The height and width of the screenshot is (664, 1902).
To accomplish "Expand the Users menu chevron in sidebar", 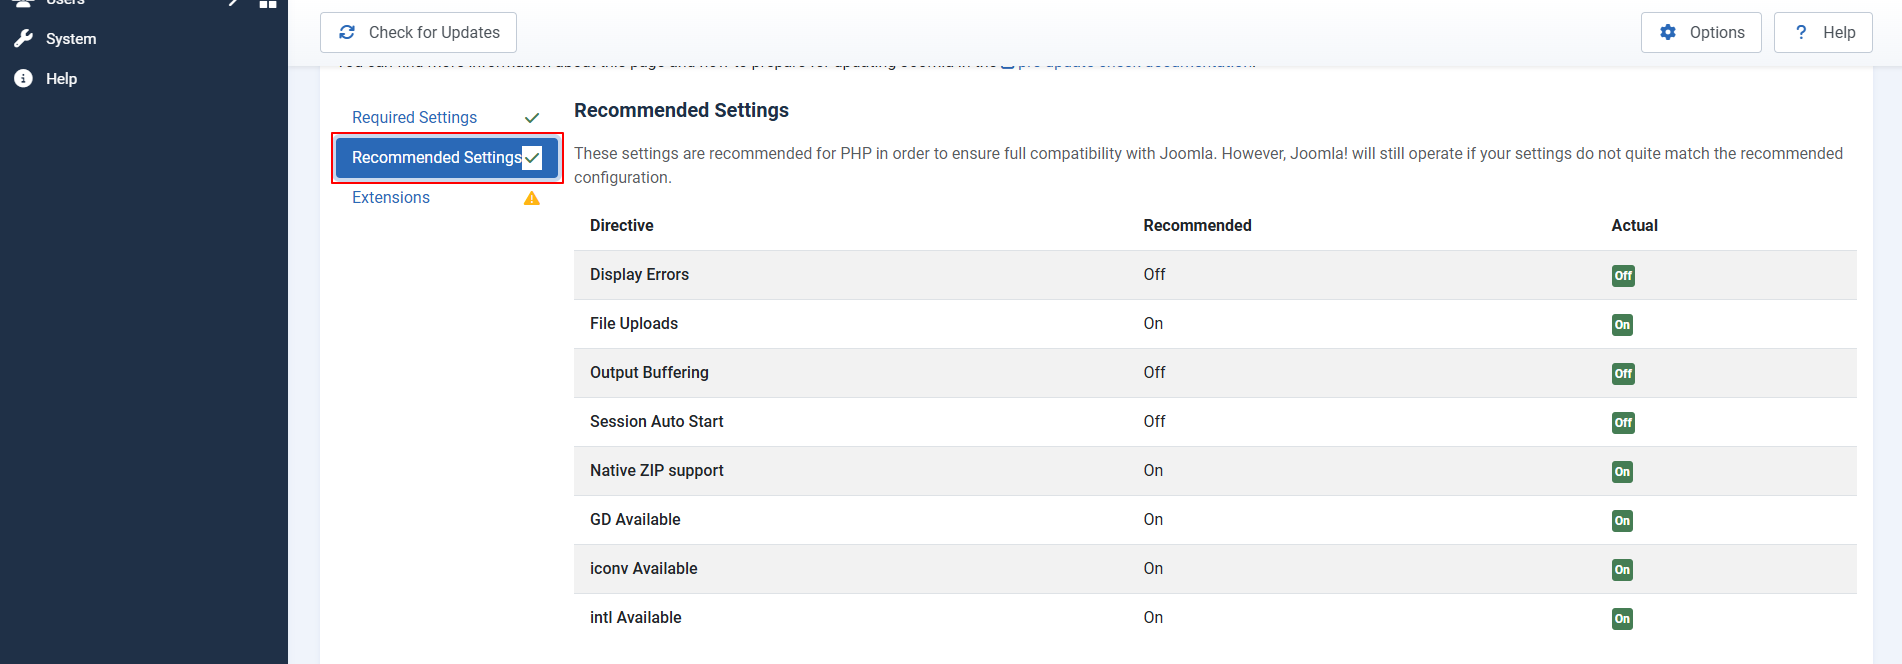I will click(233, 3).
